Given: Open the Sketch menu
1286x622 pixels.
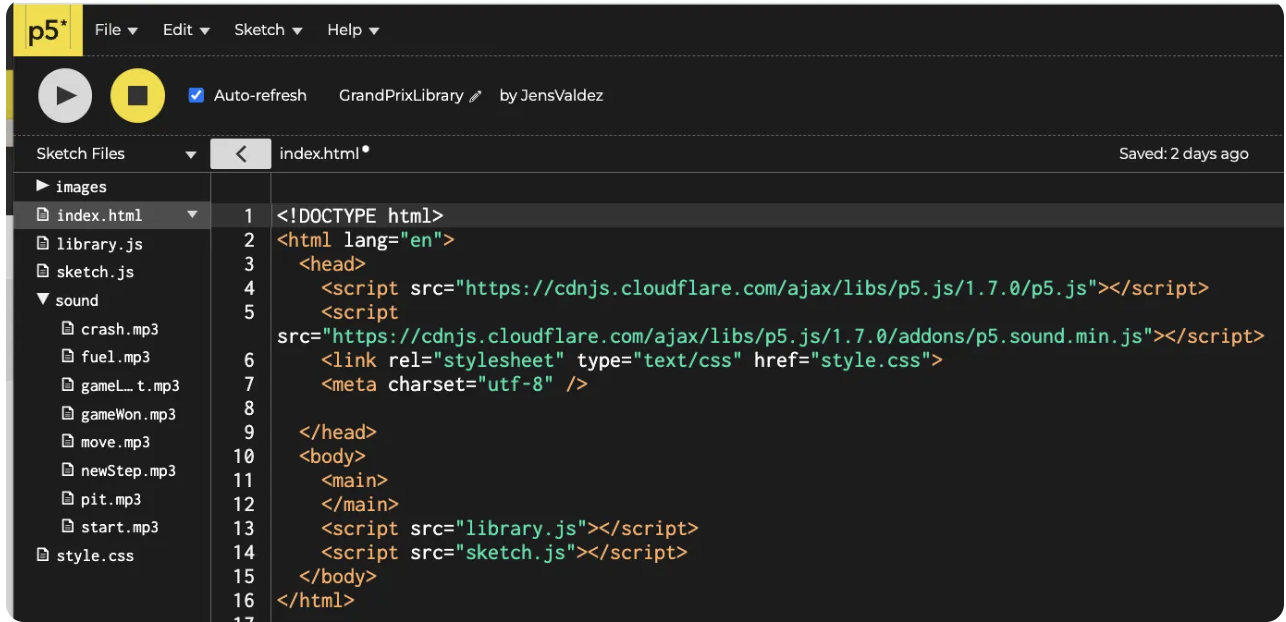Looking at the screenshot, I should point(267,29).
